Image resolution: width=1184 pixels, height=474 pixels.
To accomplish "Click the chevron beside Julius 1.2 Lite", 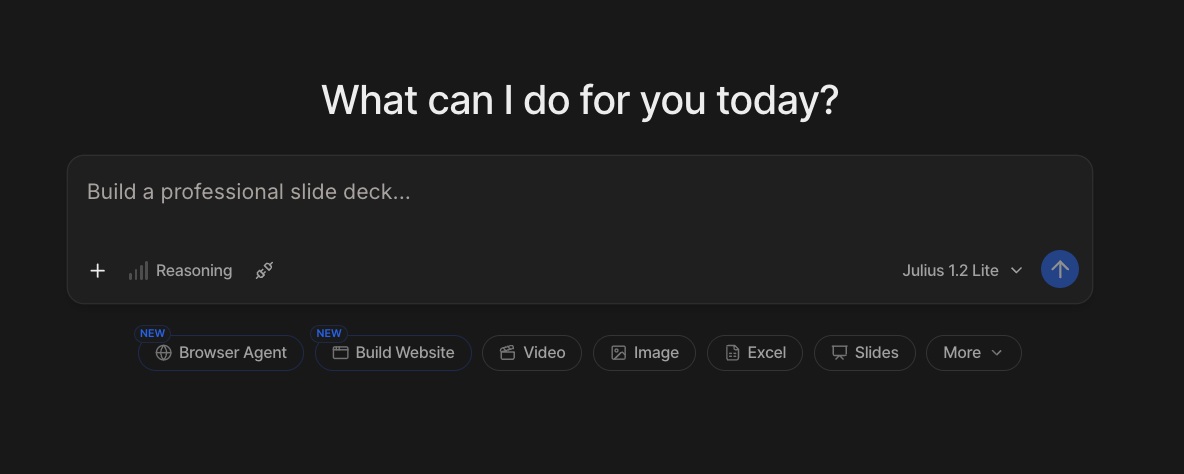I will pyautogui.click(x=1016, y=270).
